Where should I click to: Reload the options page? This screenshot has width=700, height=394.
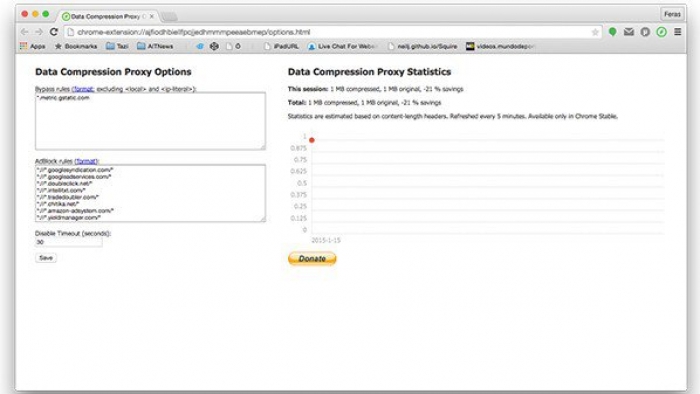point(54,32)
